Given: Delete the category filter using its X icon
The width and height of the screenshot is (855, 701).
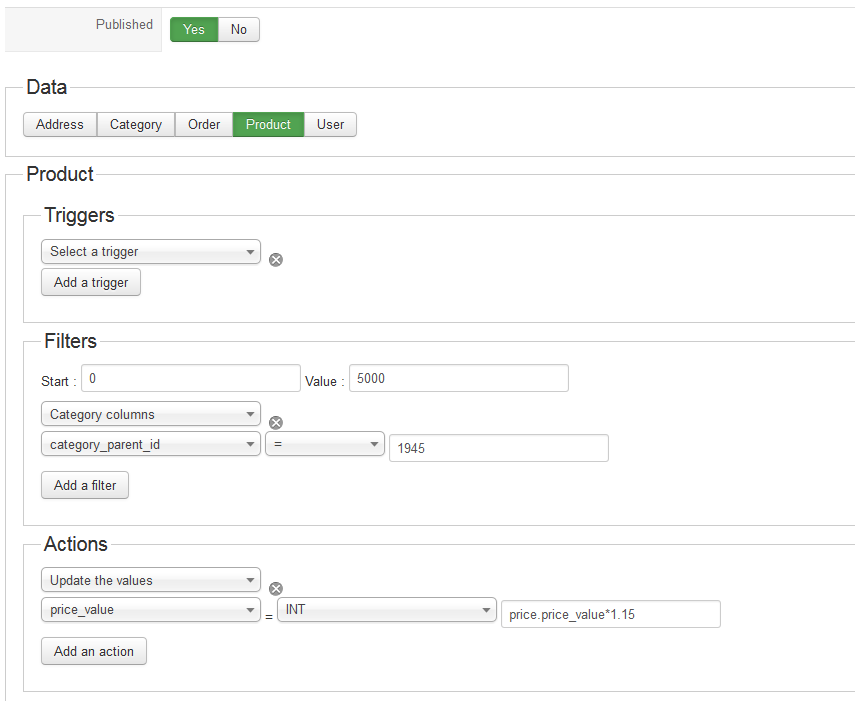Looking at the screenshot, I should point(276,422).
